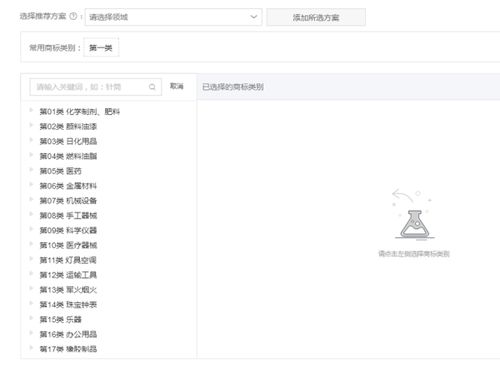Click the 取消 link next to search
The width and height of the screenshot is (500, 369).
(x=176, y=86)
